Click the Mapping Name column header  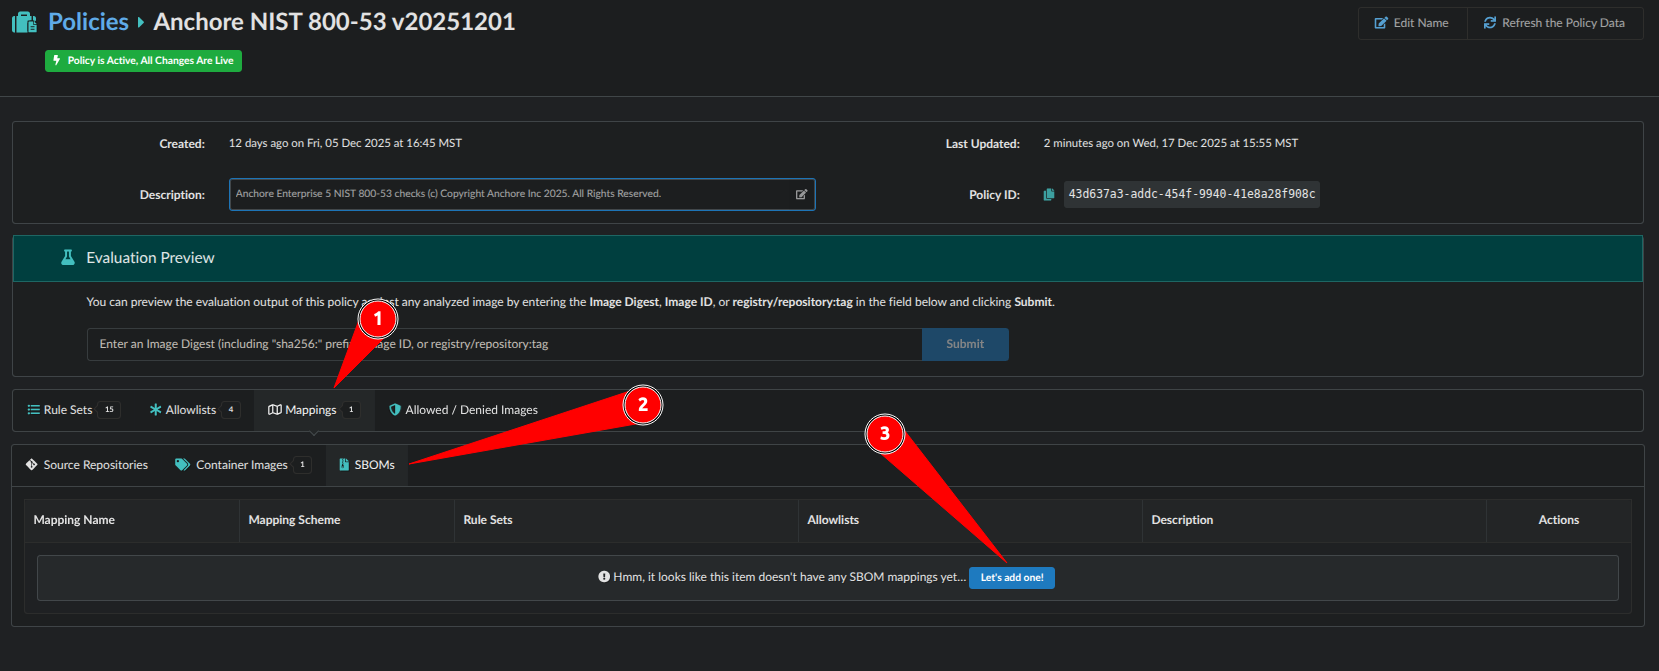coord(74,520)
